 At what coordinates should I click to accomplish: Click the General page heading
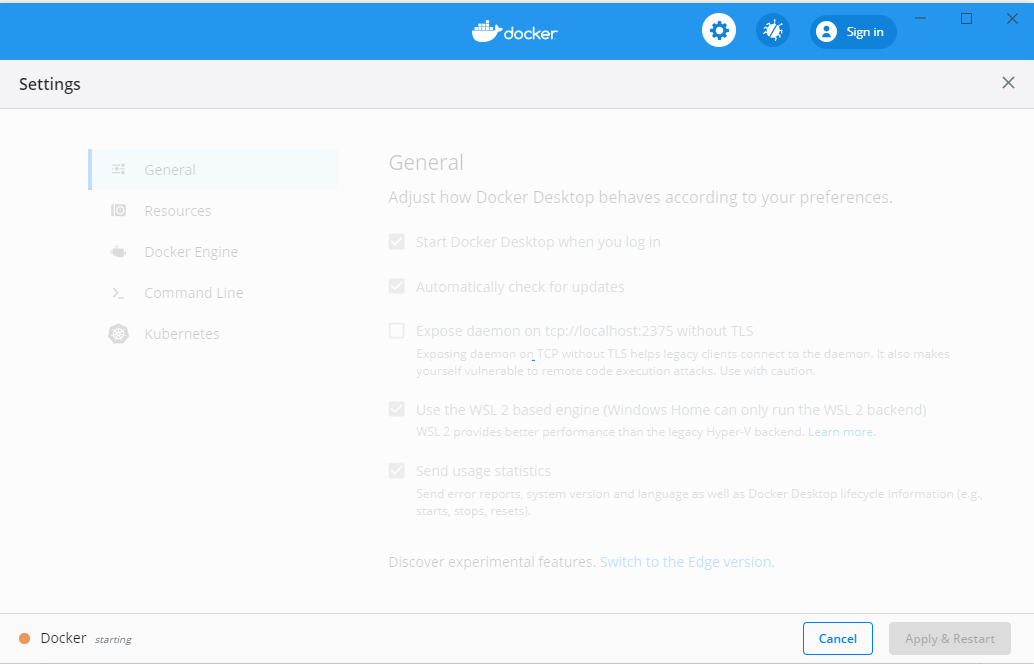[426, 162]
